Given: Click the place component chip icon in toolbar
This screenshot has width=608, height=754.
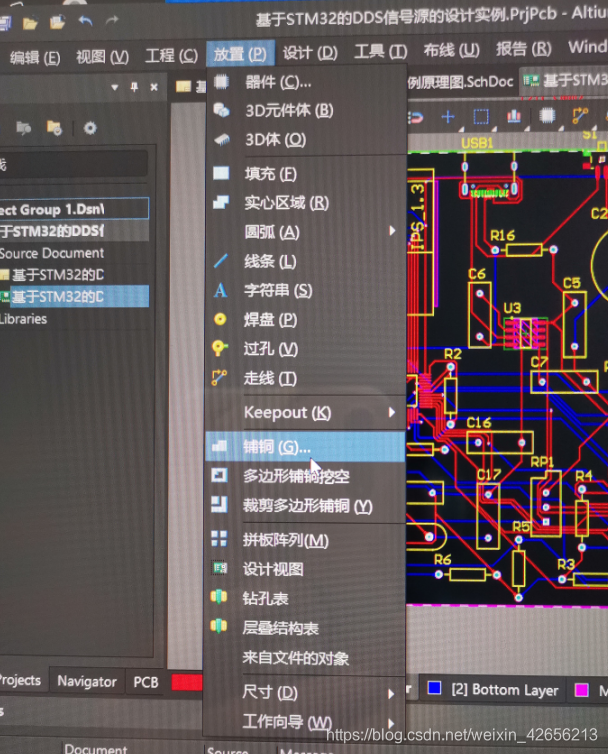Looking at the screenshot, I should click(x=547, y=115).
